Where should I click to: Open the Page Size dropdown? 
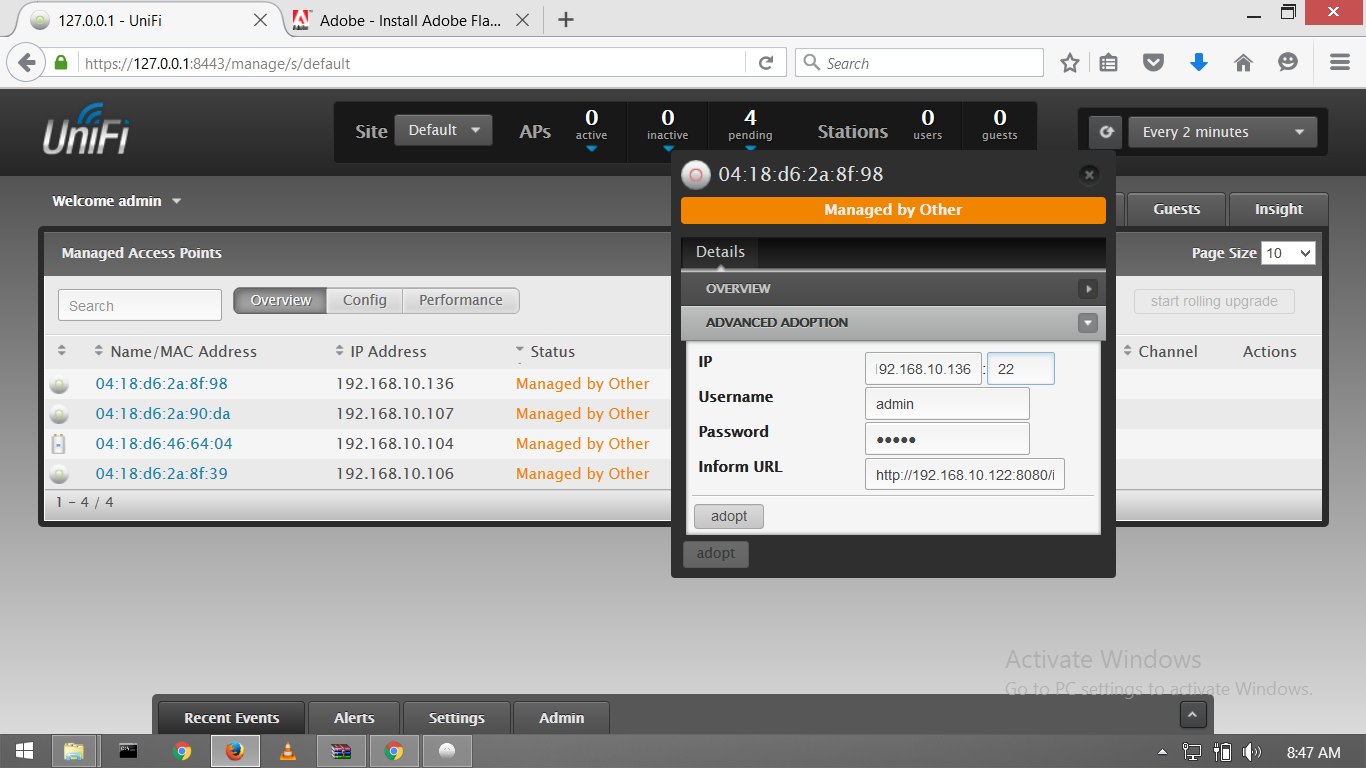click(1288, 253)
